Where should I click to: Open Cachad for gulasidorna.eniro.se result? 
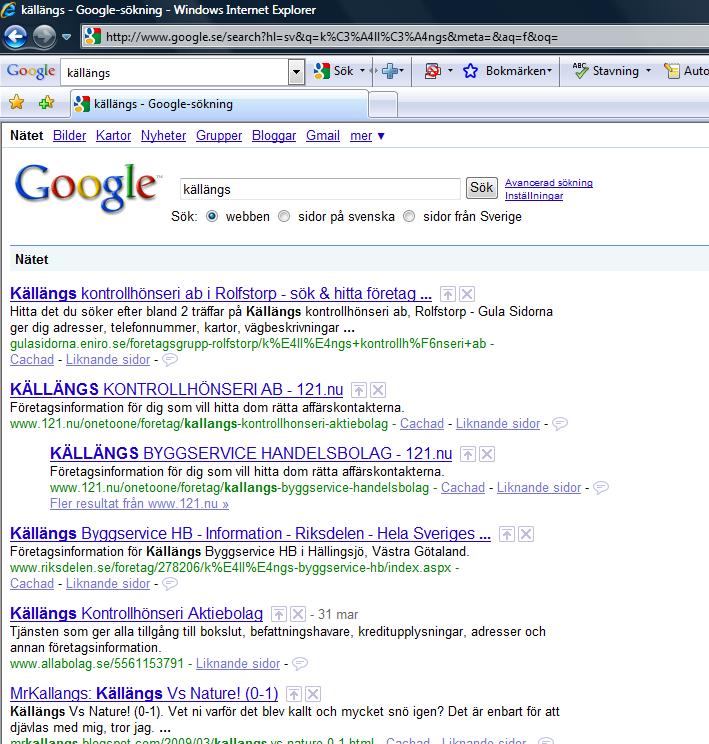(x=32, y=360)
